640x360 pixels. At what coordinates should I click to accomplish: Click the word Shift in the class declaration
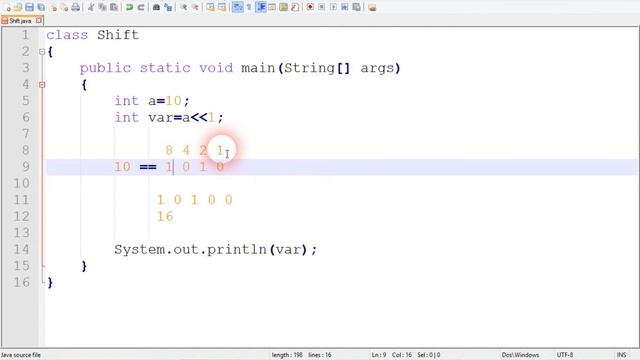click(x=118, y=35)
